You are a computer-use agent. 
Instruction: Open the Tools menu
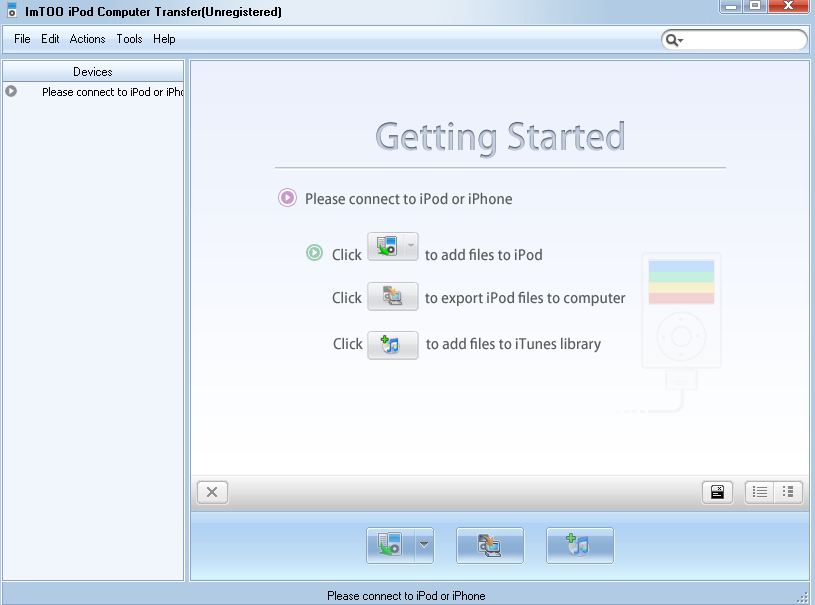[x=129, y=39]
